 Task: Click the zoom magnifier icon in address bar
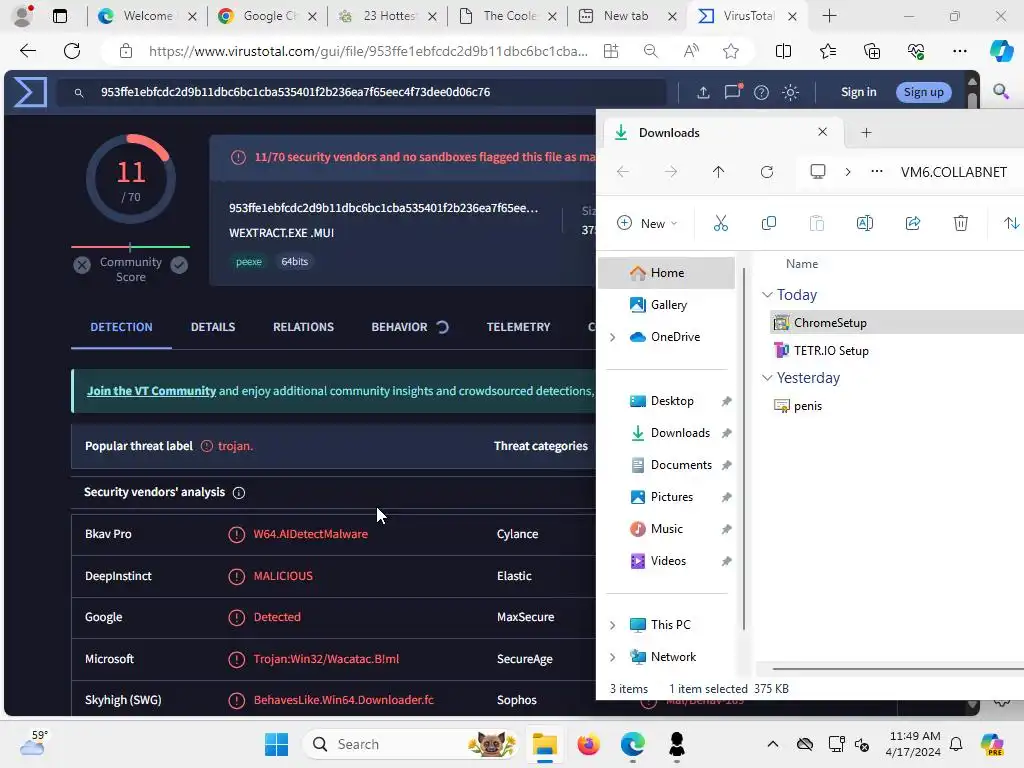coord(650,51)
